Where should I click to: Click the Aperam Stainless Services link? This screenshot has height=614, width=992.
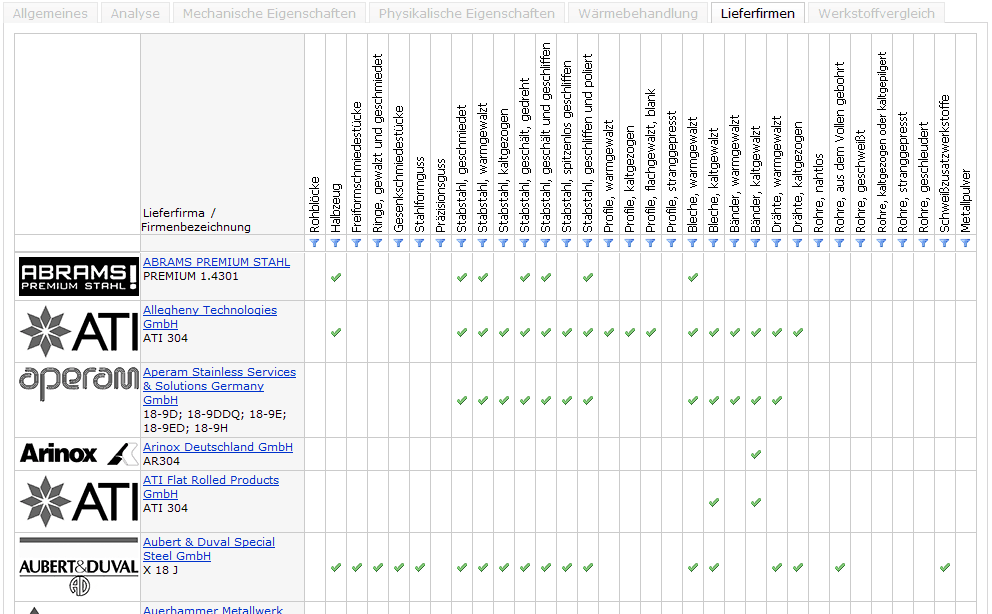tap(219, 372)
